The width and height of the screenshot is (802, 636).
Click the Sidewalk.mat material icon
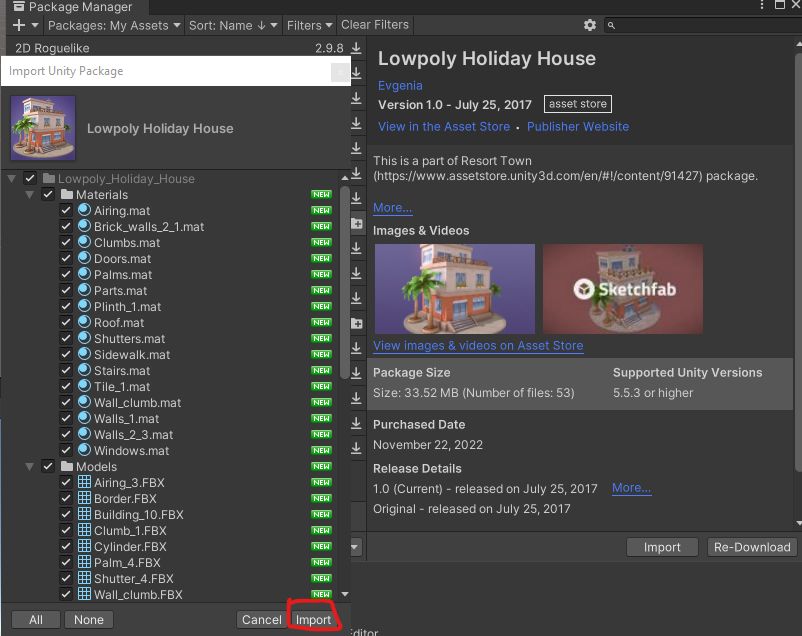tap(84, 354)
